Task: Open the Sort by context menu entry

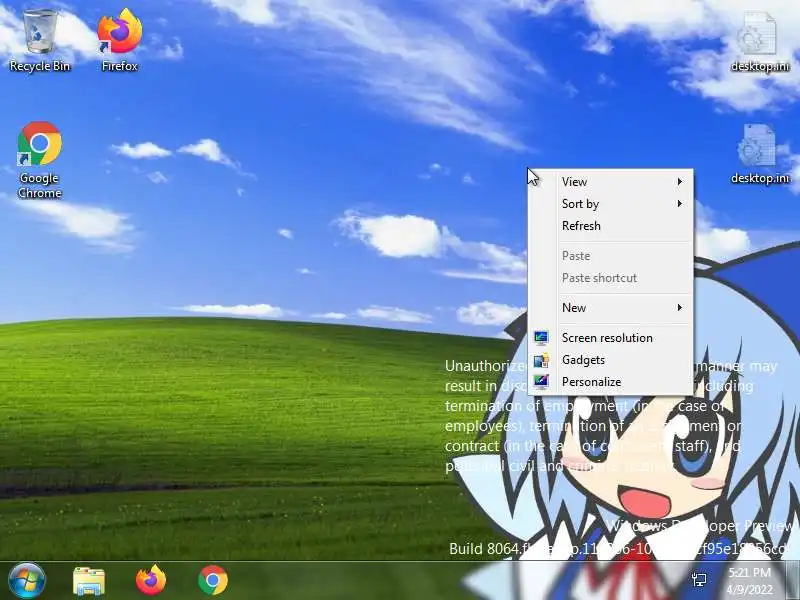Action: 611,204
